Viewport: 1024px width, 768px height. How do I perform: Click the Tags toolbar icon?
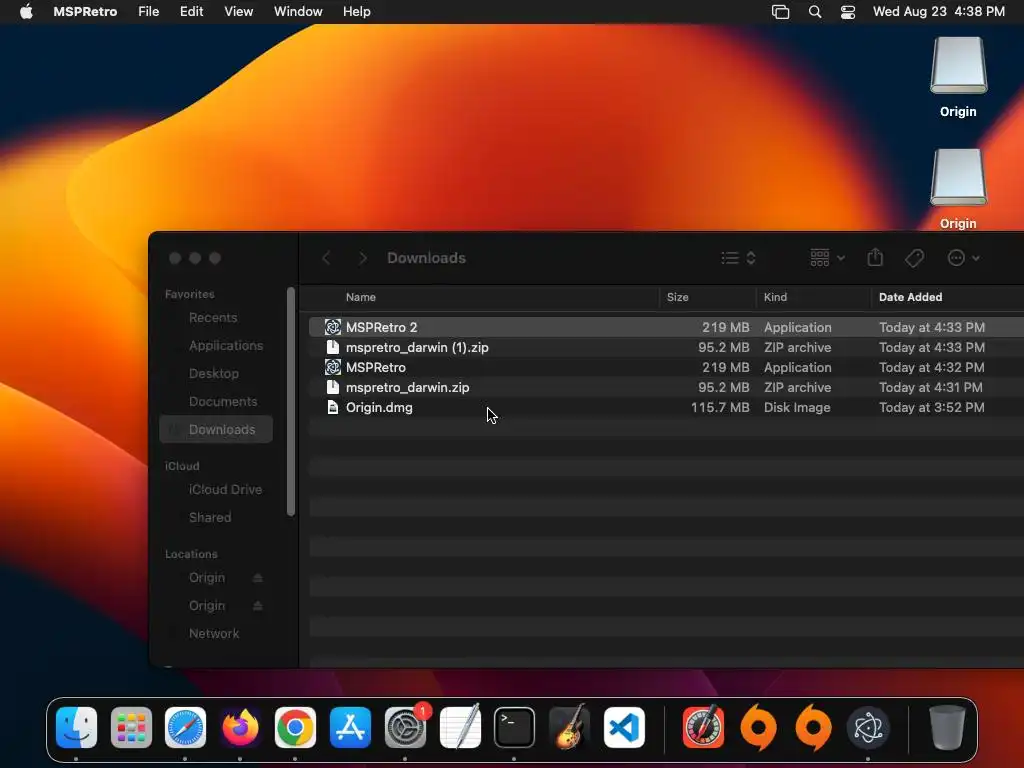point(914,258)
